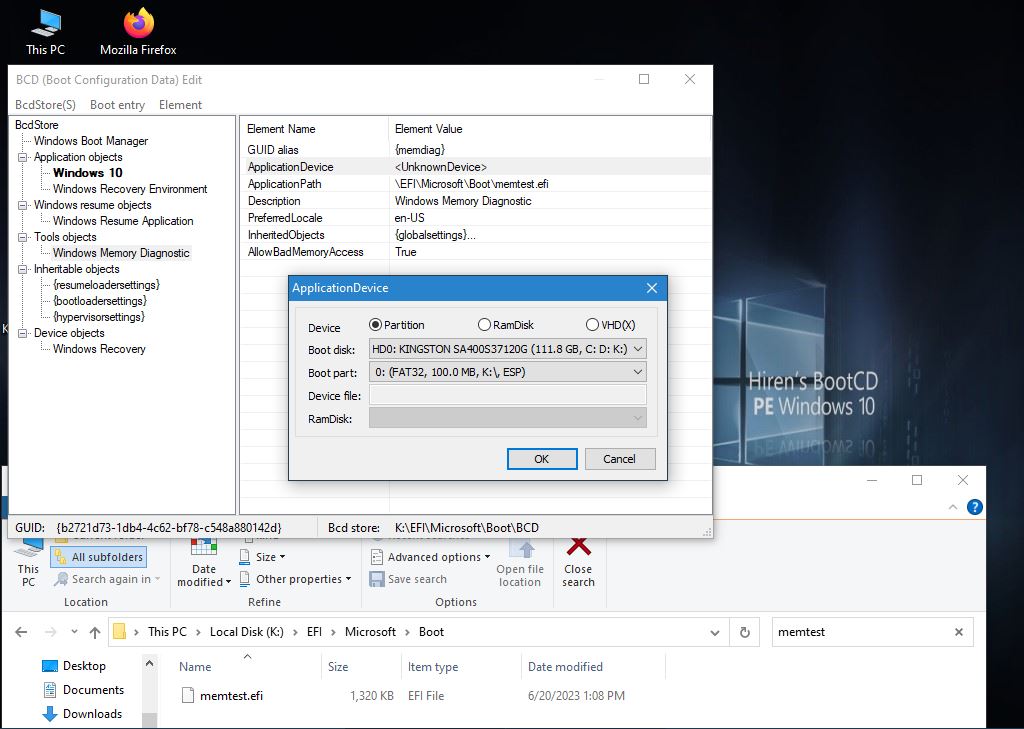Select the RamDisk radio button
This screenshot has height=729, width=1024.
pyautogui.click(x=484, y=325)
